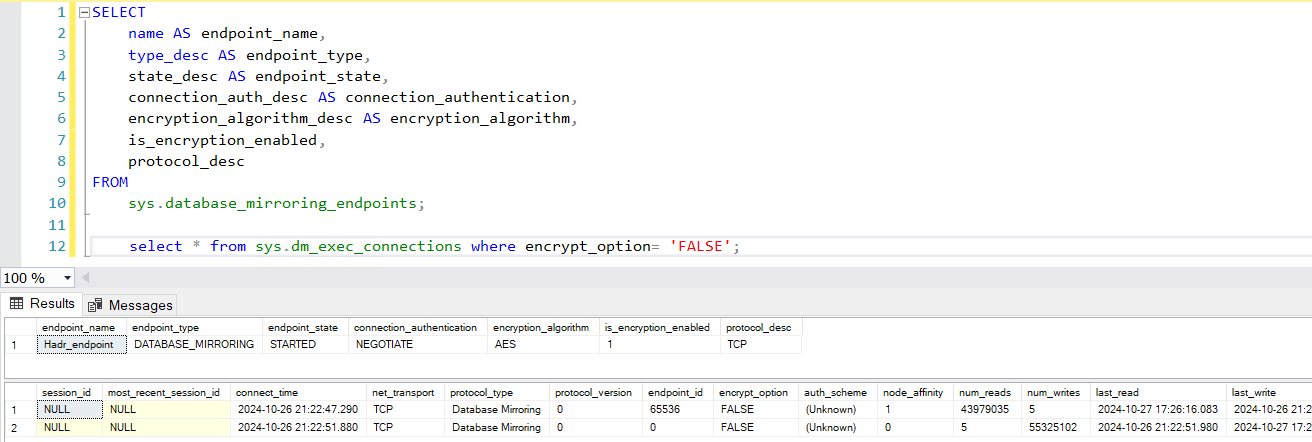Image resolution: width=1312 pixels, height=442 pixels.
Task: Click the is_encryption_enabled column header
Action: (661, 327)
